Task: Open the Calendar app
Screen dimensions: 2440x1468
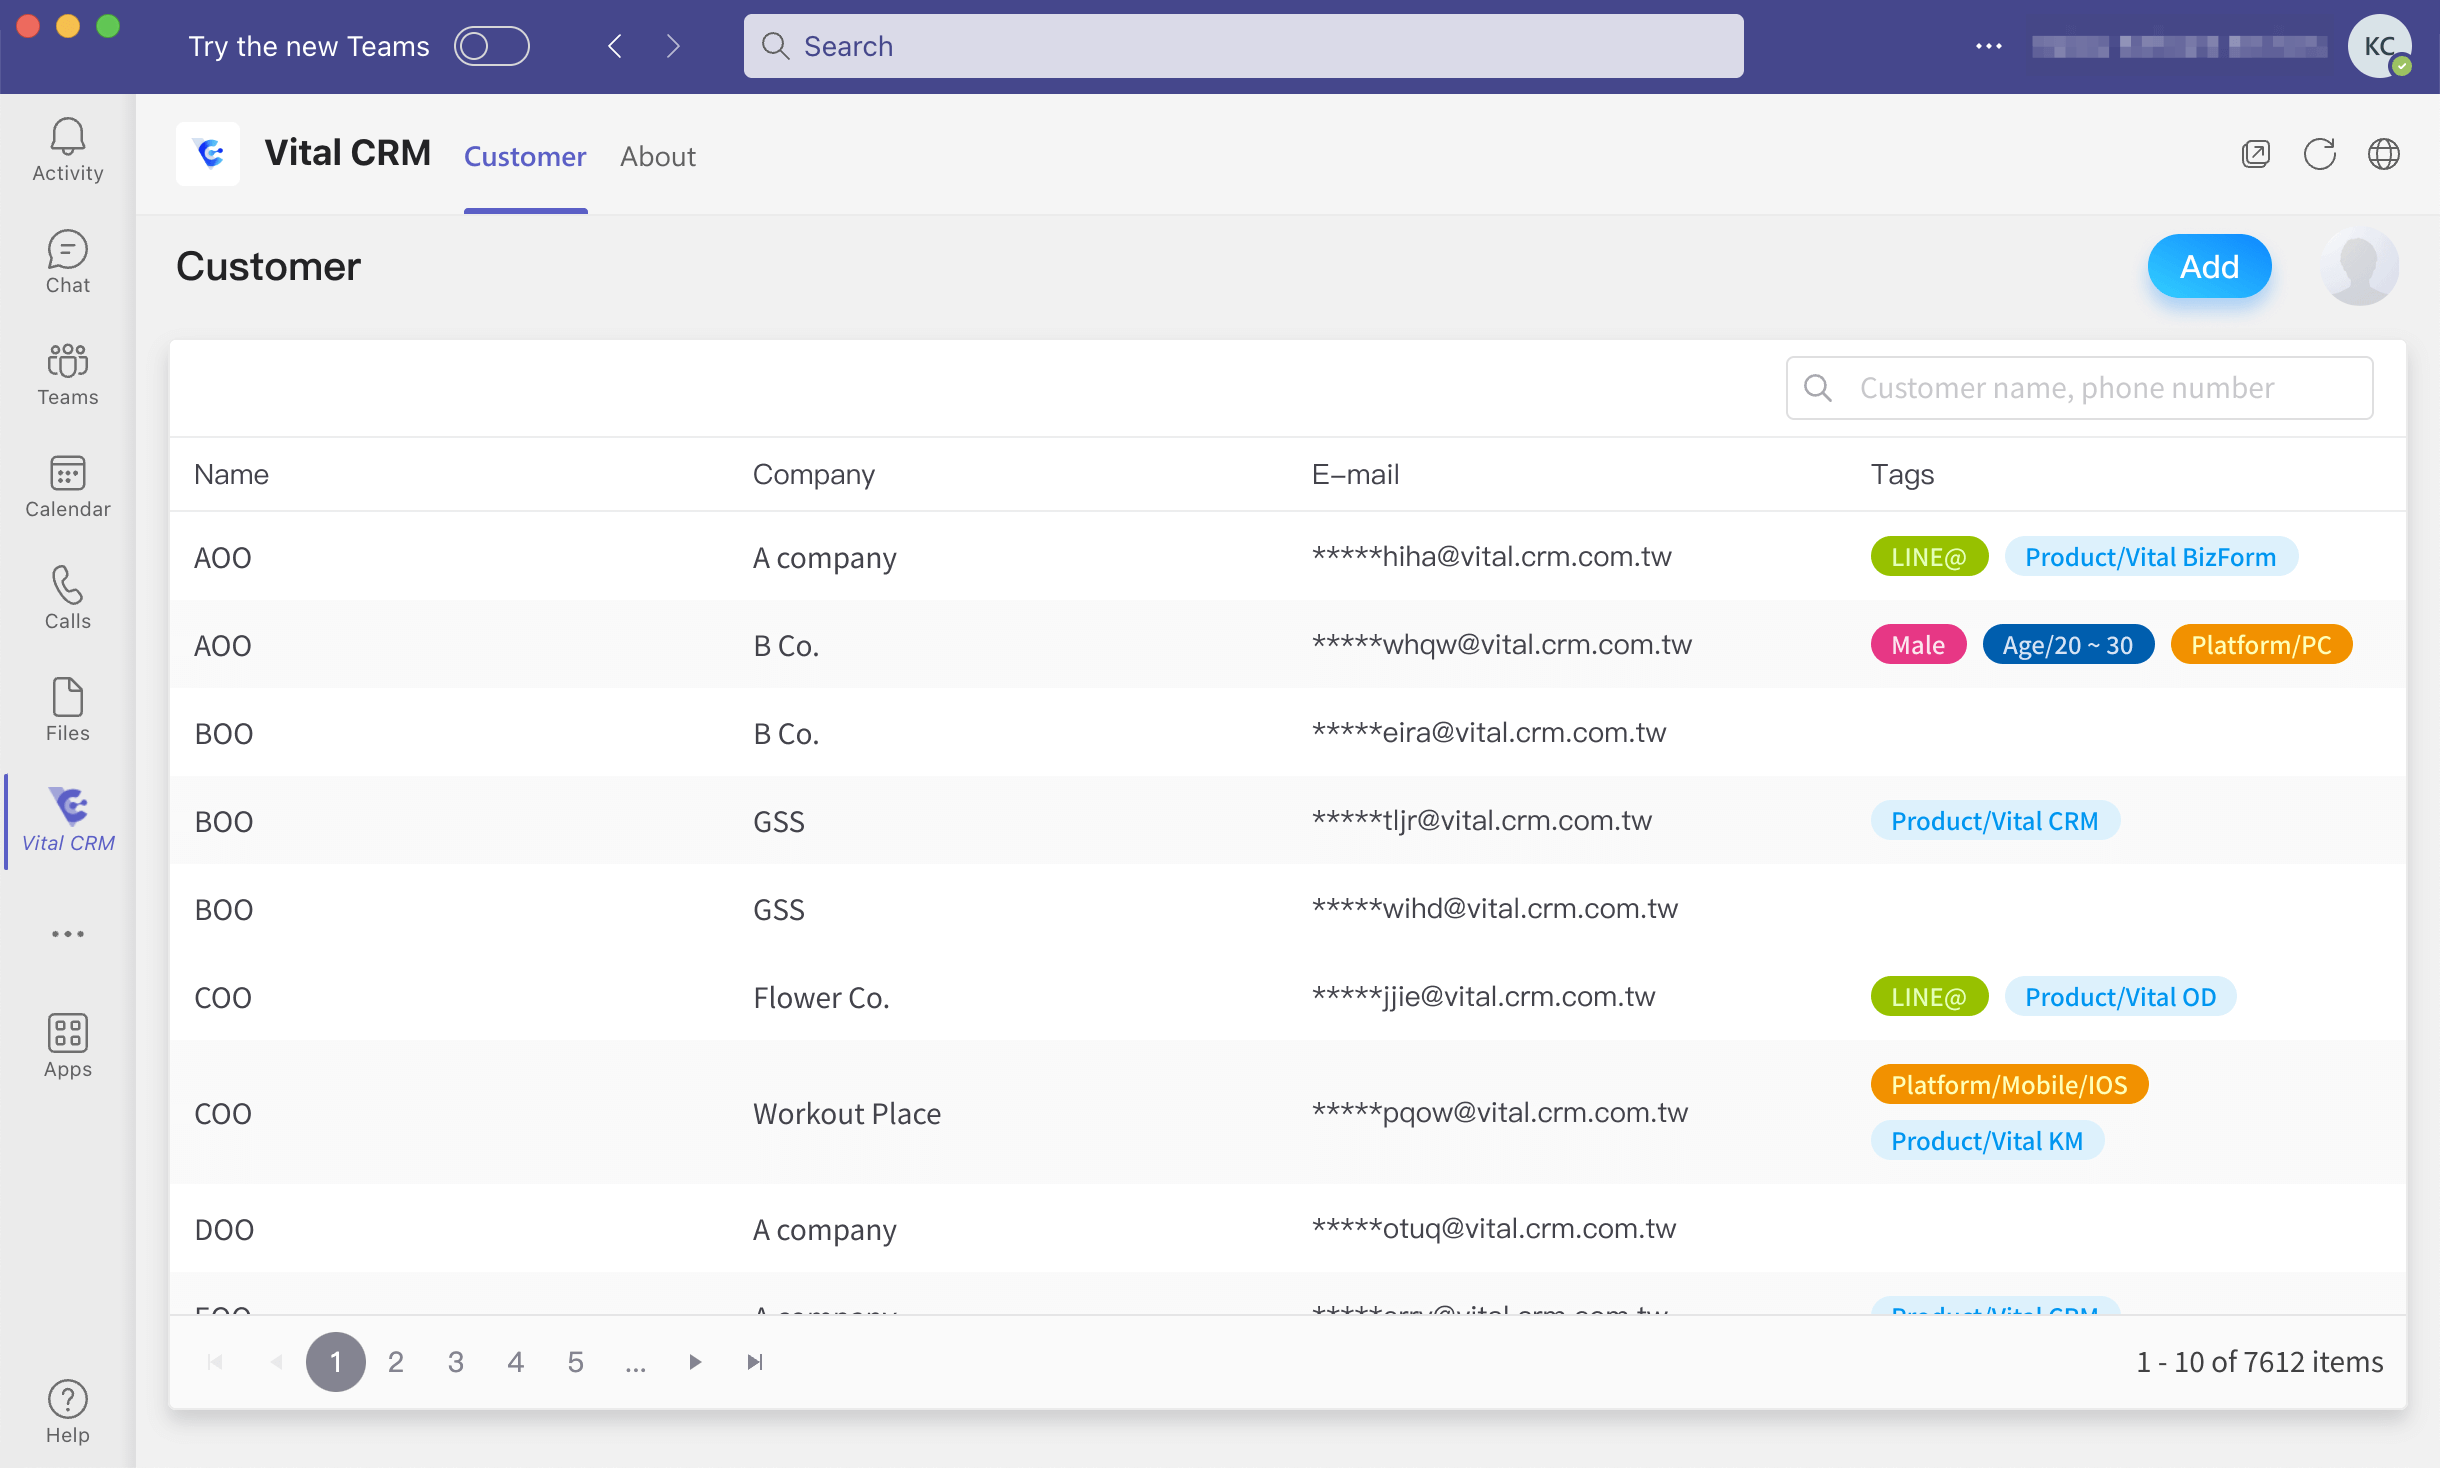Action: tap(67, 486)
